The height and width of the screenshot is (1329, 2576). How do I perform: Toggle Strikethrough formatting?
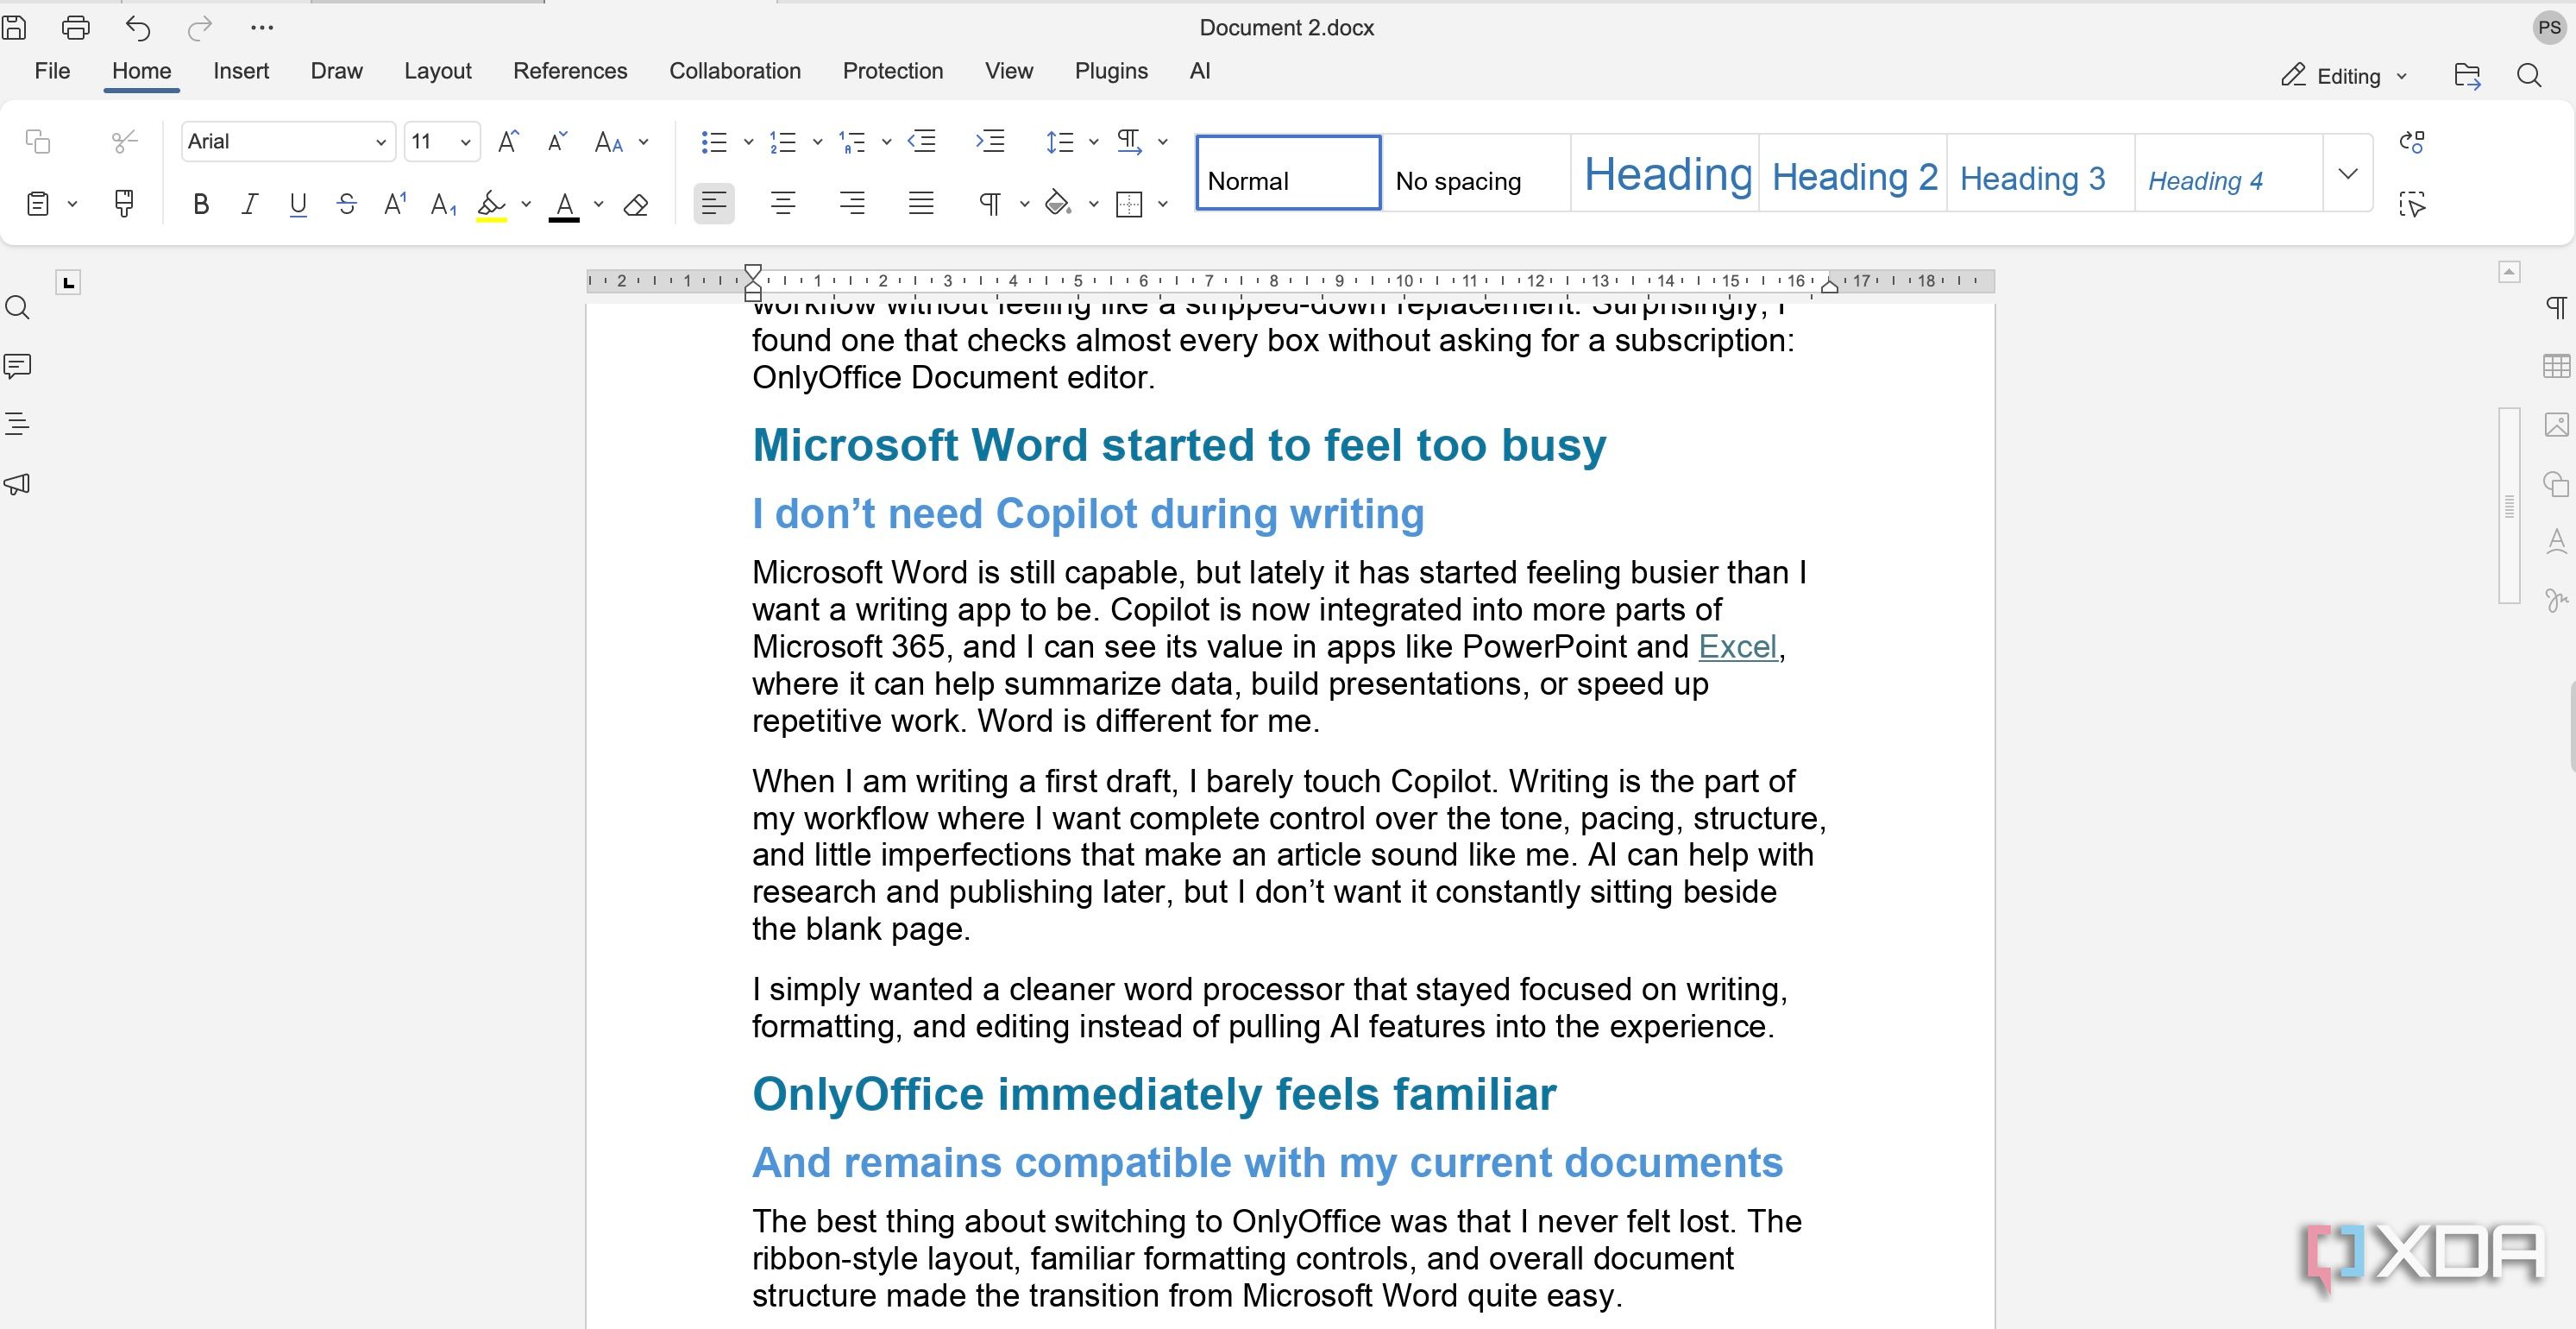[x=347, y=205]
